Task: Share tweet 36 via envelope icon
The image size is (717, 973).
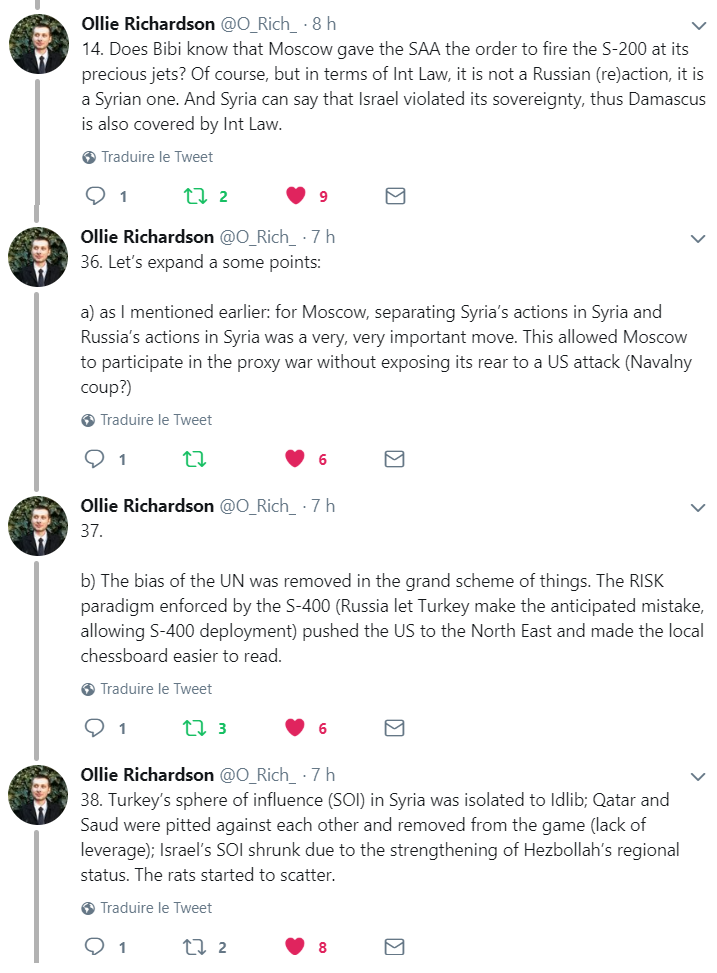Action: [x=395, y=459]
